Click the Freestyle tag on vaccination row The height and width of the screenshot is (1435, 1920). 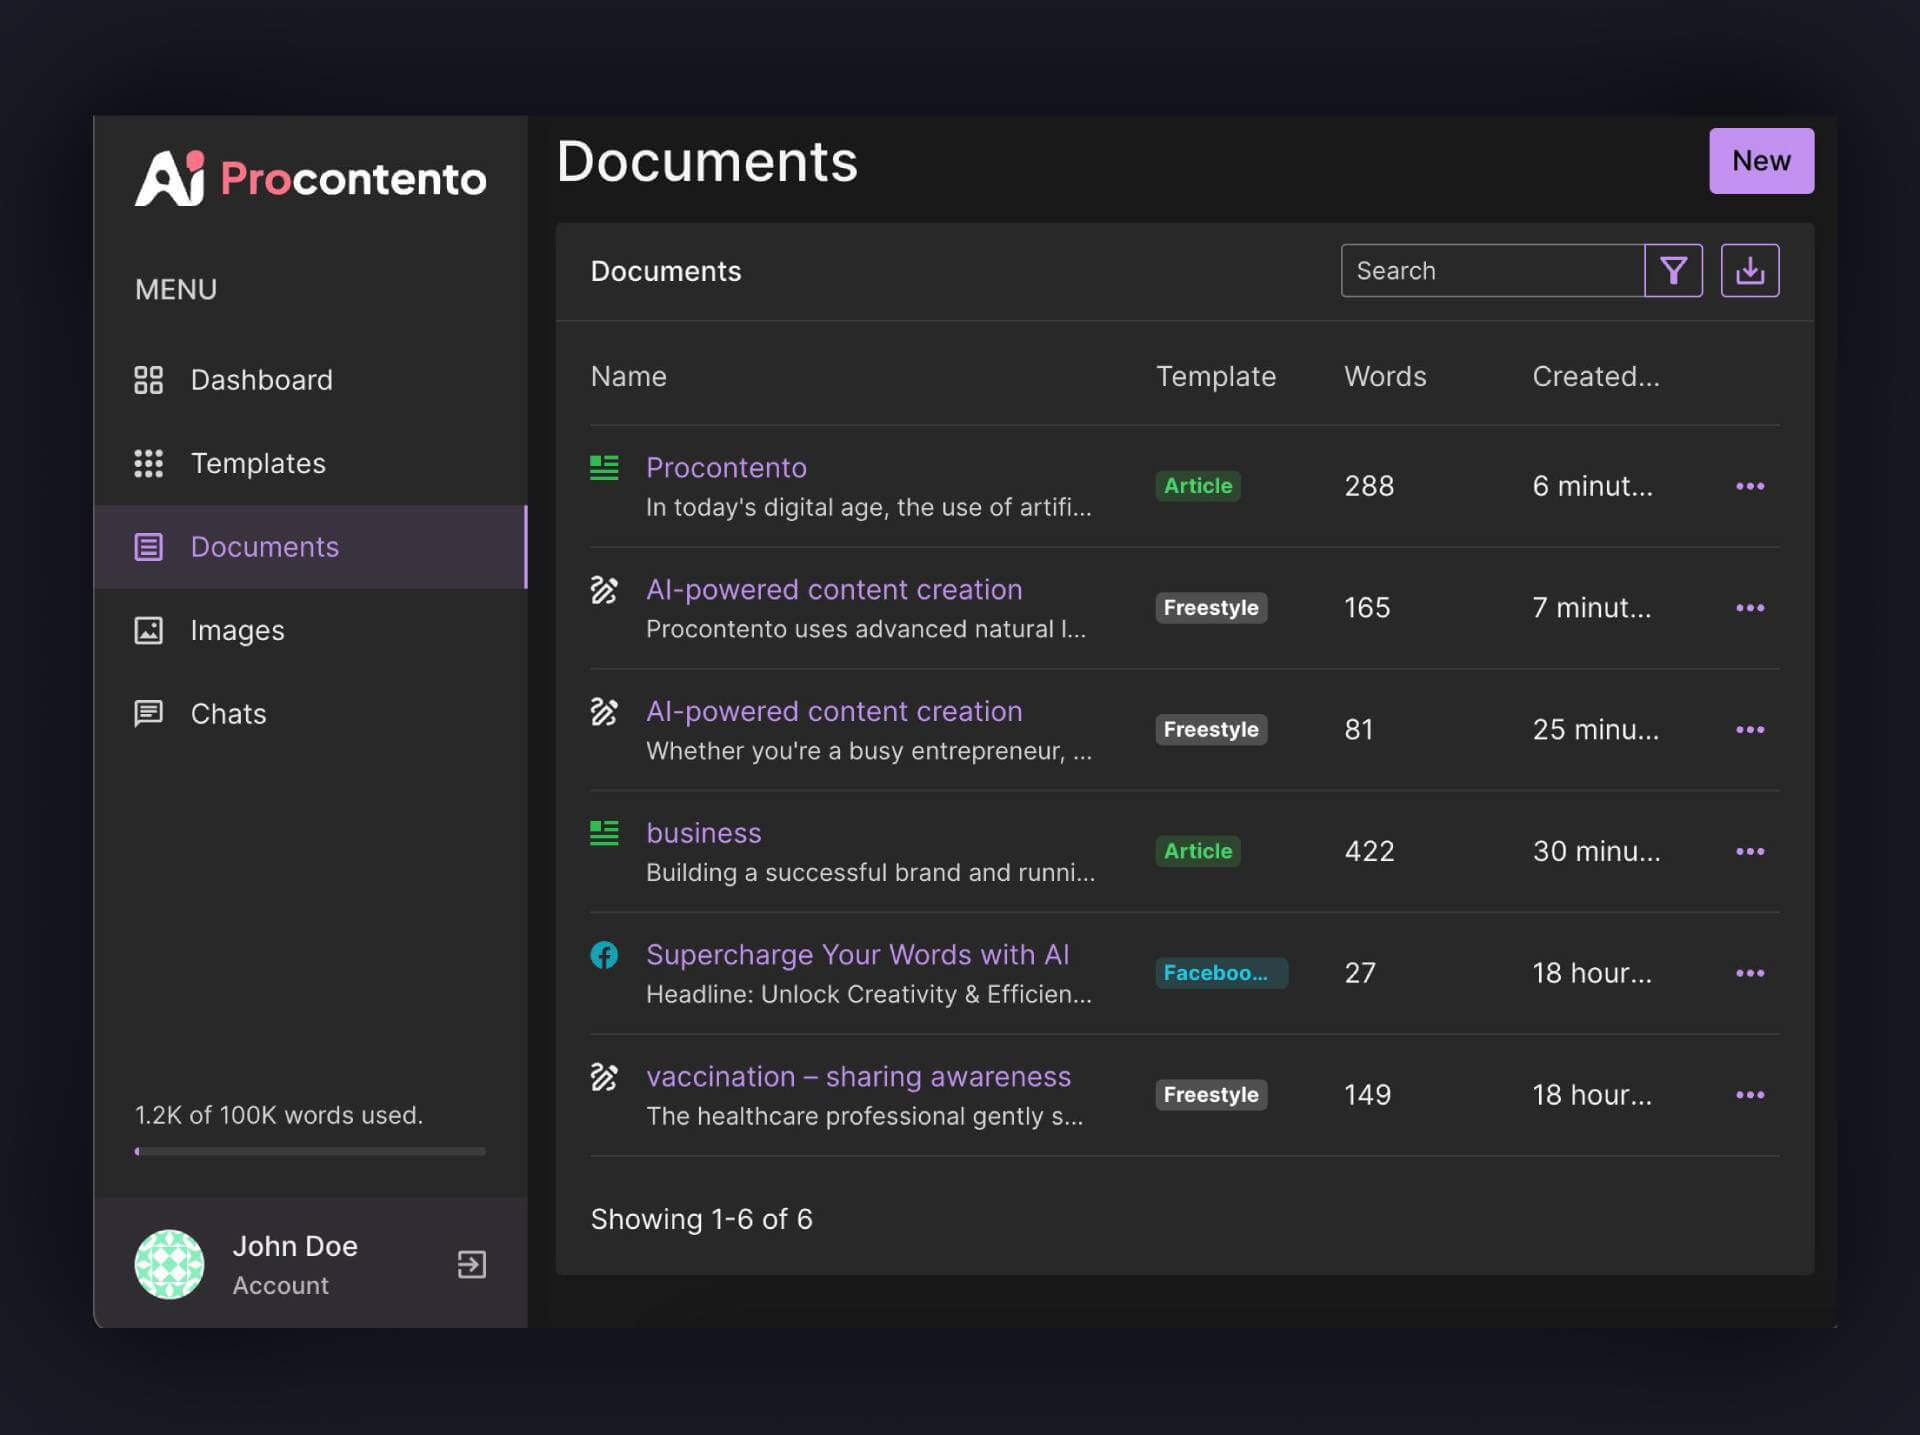[x=1211, y=1095]
